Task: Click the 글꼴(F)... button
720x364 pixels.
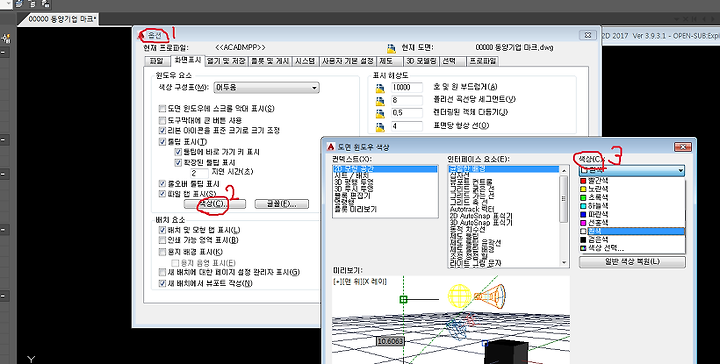Action: tap(282, 204)
